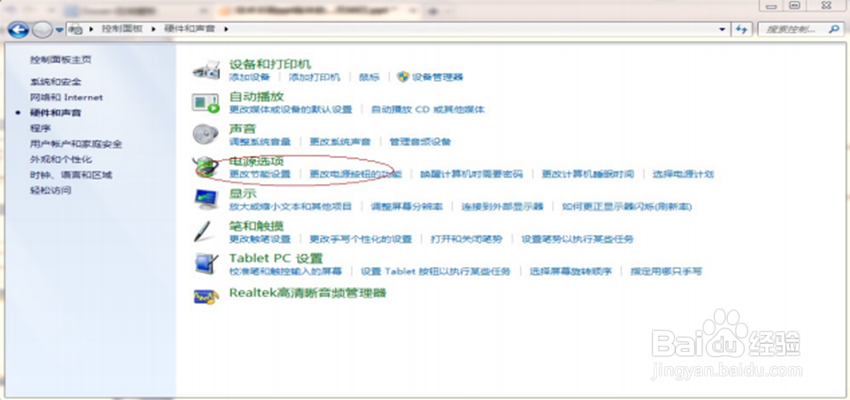This screenshot has width=850, height=400.
Task: Open 用户帐户和家庭安全 in the sidebar
Action: 76,144
